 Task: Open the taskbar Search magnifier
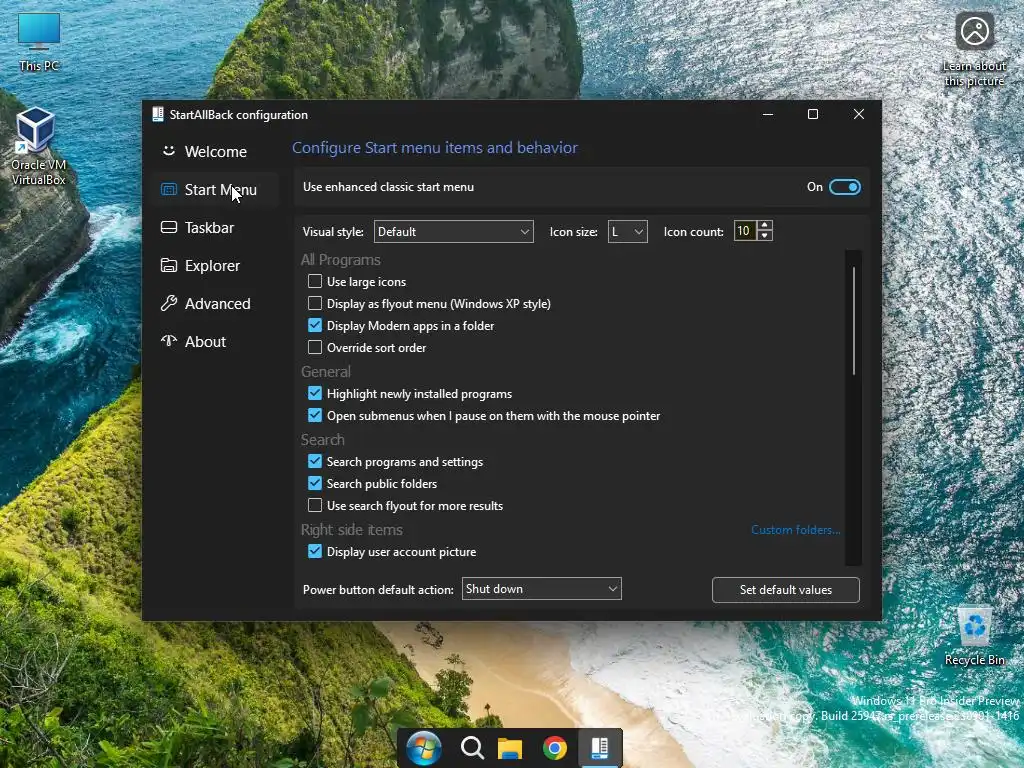coord(472,748)
